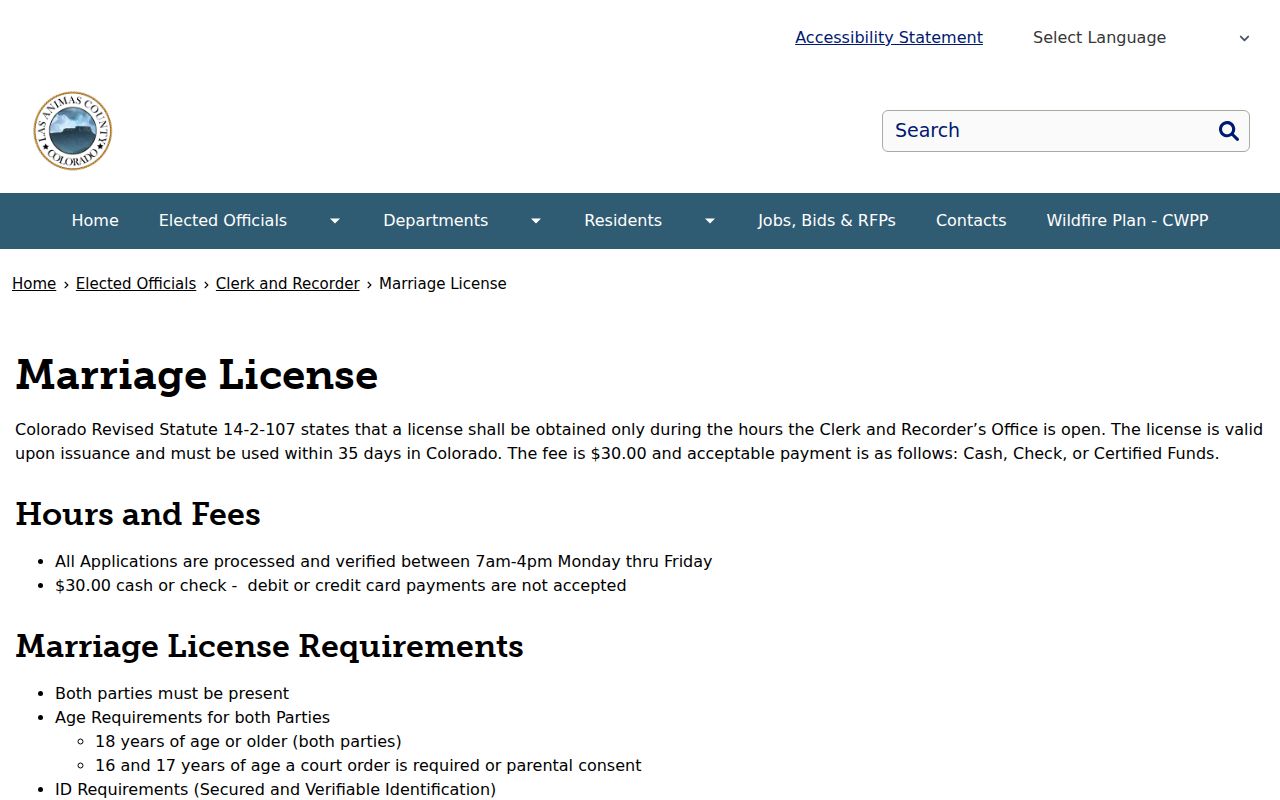Open the Accessibility Statement link
The image size is (1280, 800).
point(889,38)
